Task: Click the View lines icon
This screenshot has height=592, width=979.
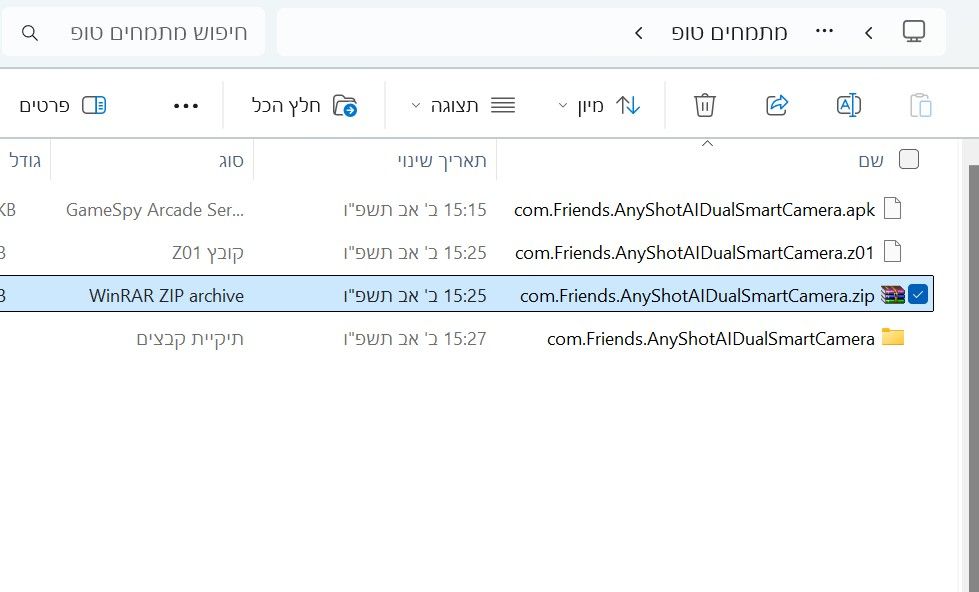Action: pos(503,105)
